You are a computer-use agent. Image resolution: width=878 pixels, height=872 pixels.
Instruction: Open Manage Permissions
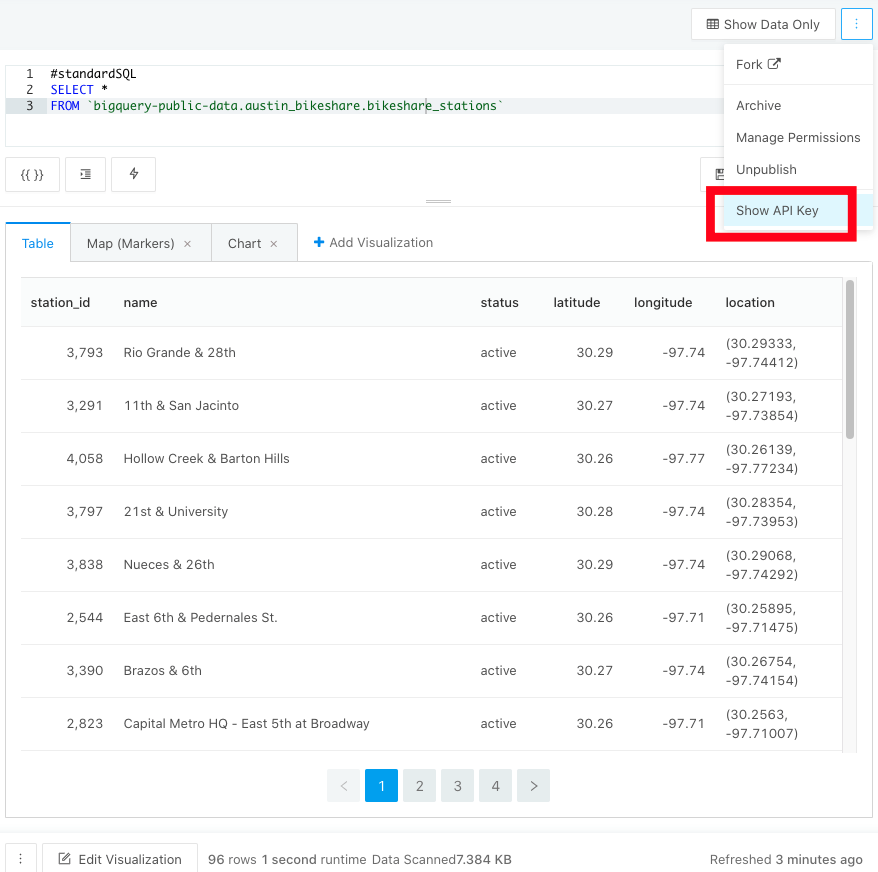(x=797, y=137)
